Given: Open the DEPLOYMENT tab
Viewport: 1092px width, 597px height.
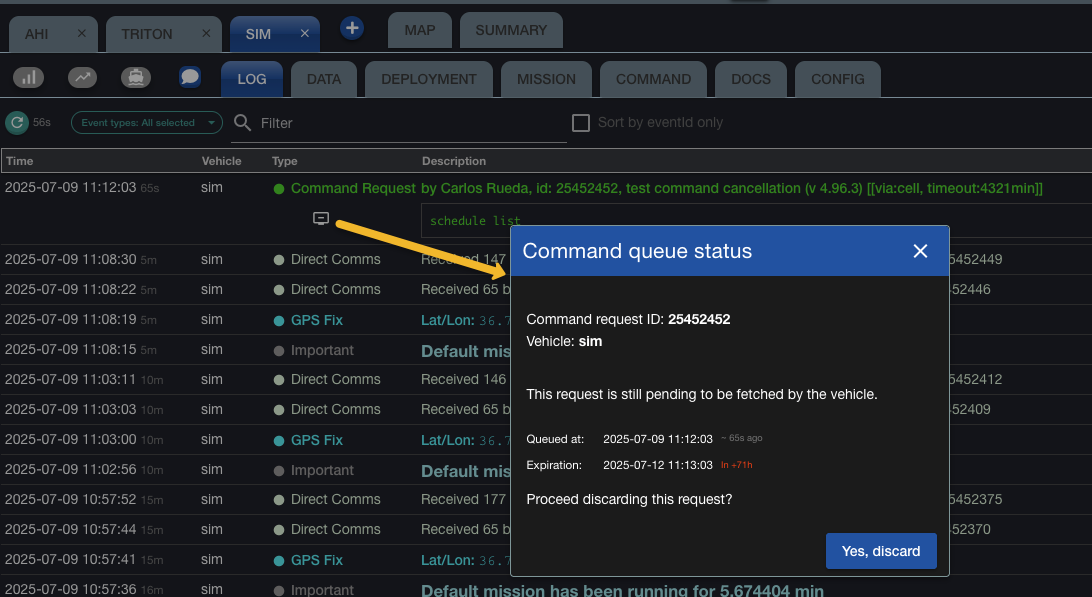Looking at the screenshot, I should (x=428, y=79).
